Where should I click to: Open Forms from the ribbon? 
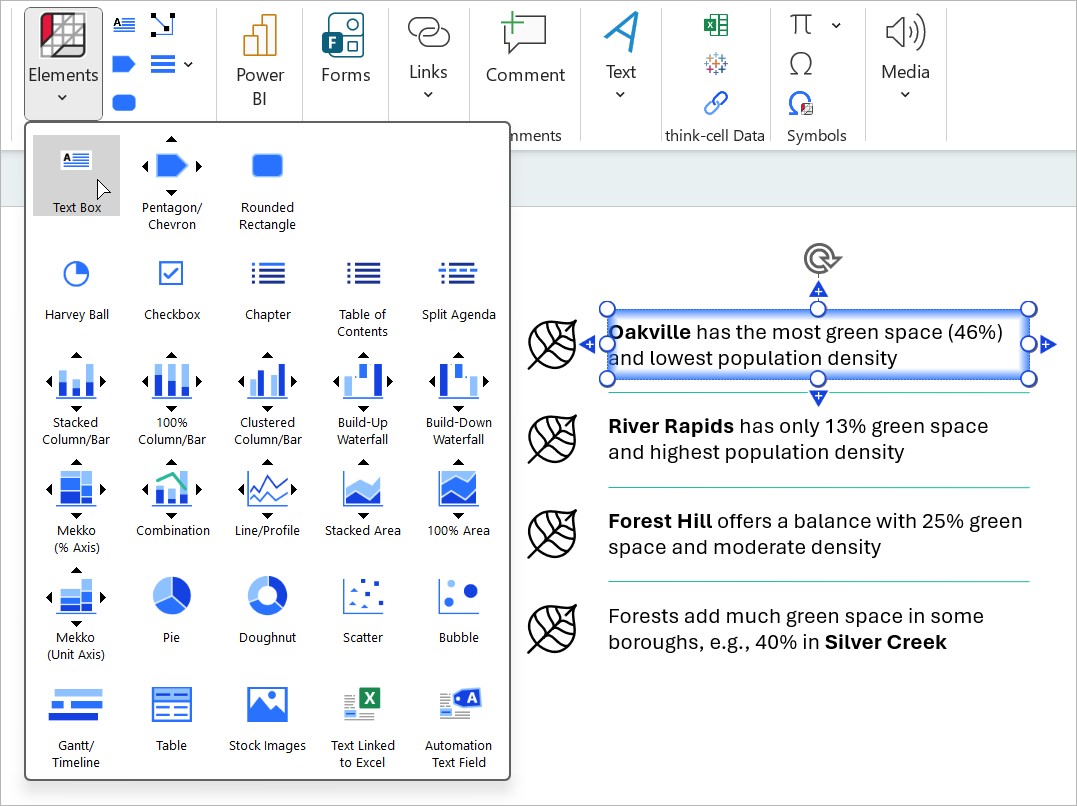point(345,50)
